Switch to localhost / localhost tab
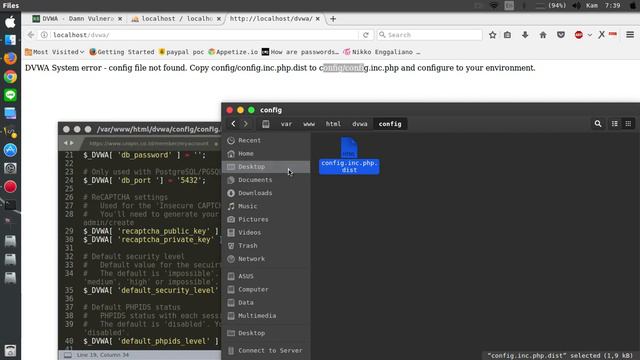This screenshot has width=640, height=360. pyautogui.click(x=176, y=19)
